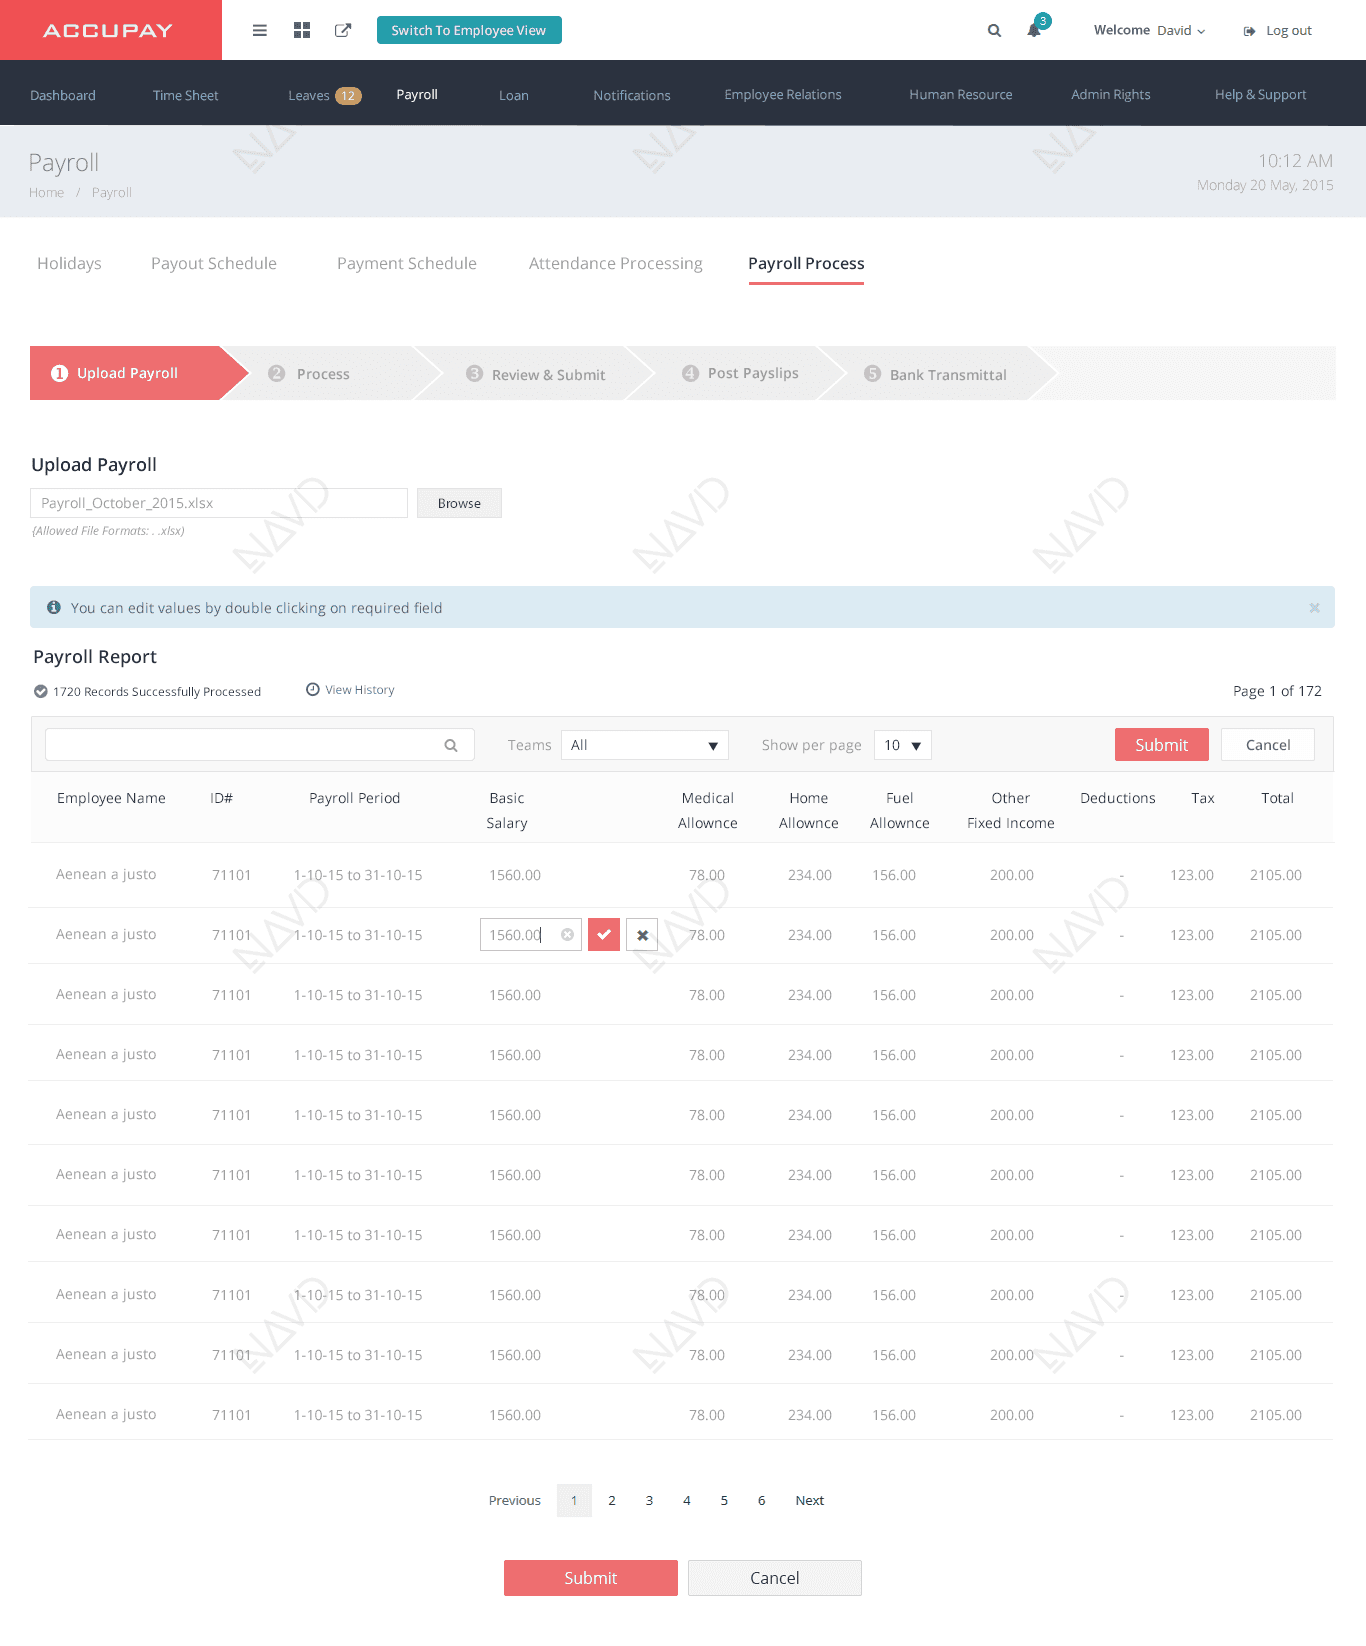The width and height of the screenshot is (1366, 1646).
Task: Switch to the Attendance Processing tab
Action: tap(616, 263)
